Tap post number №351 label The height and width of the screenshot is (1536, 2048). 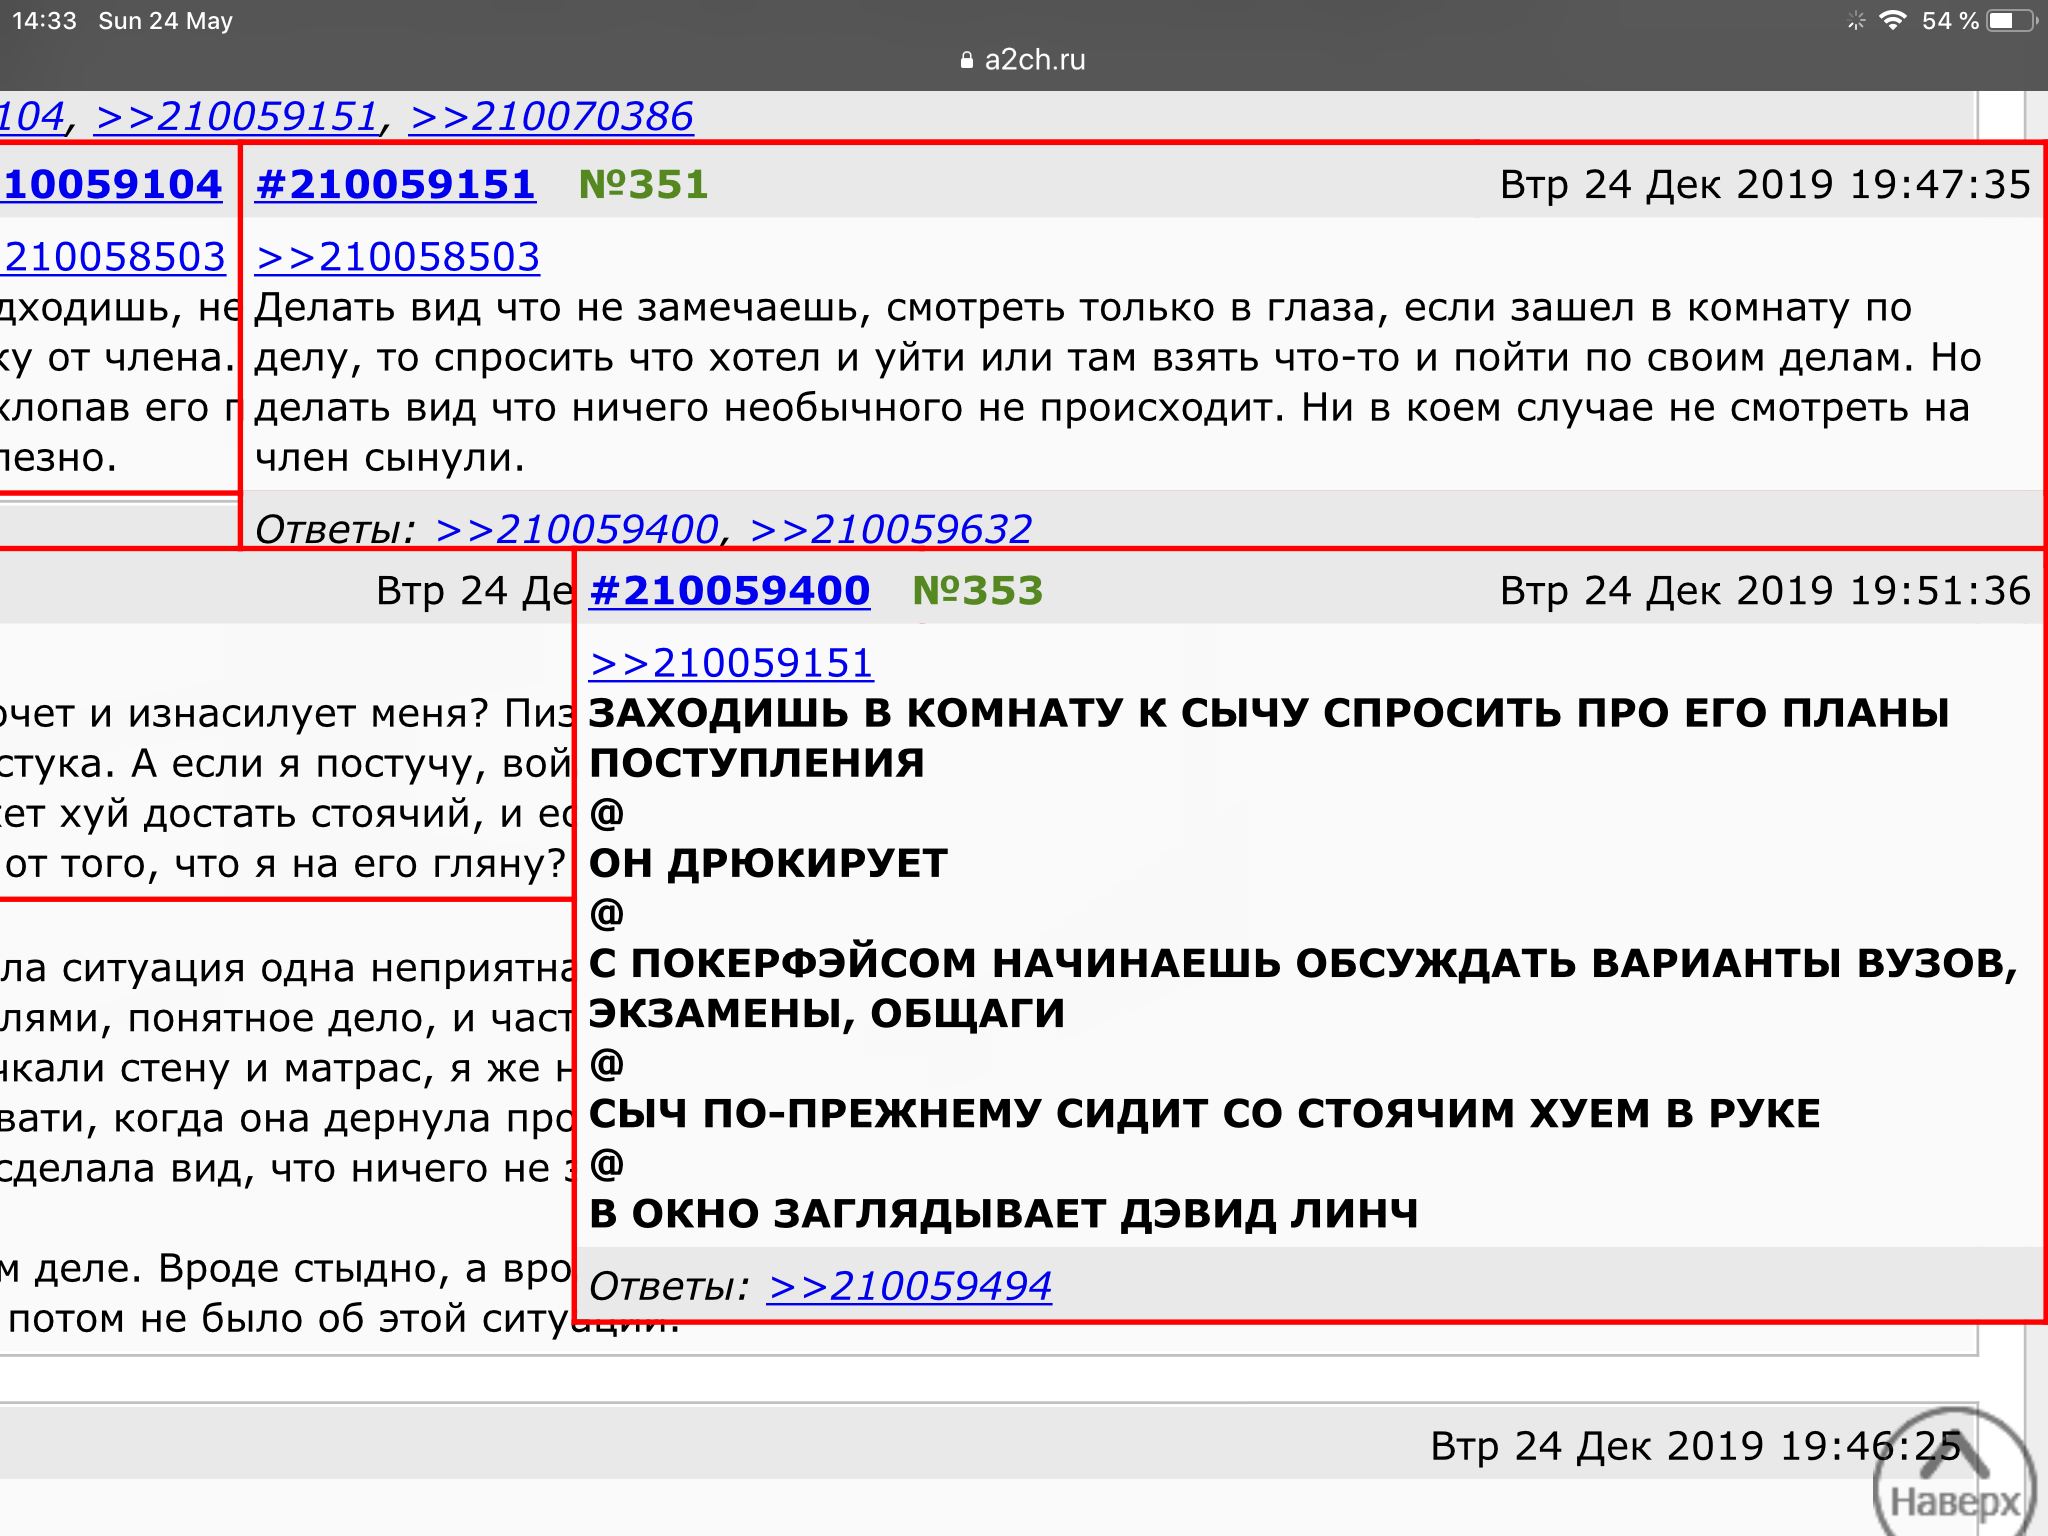point(644,185)
